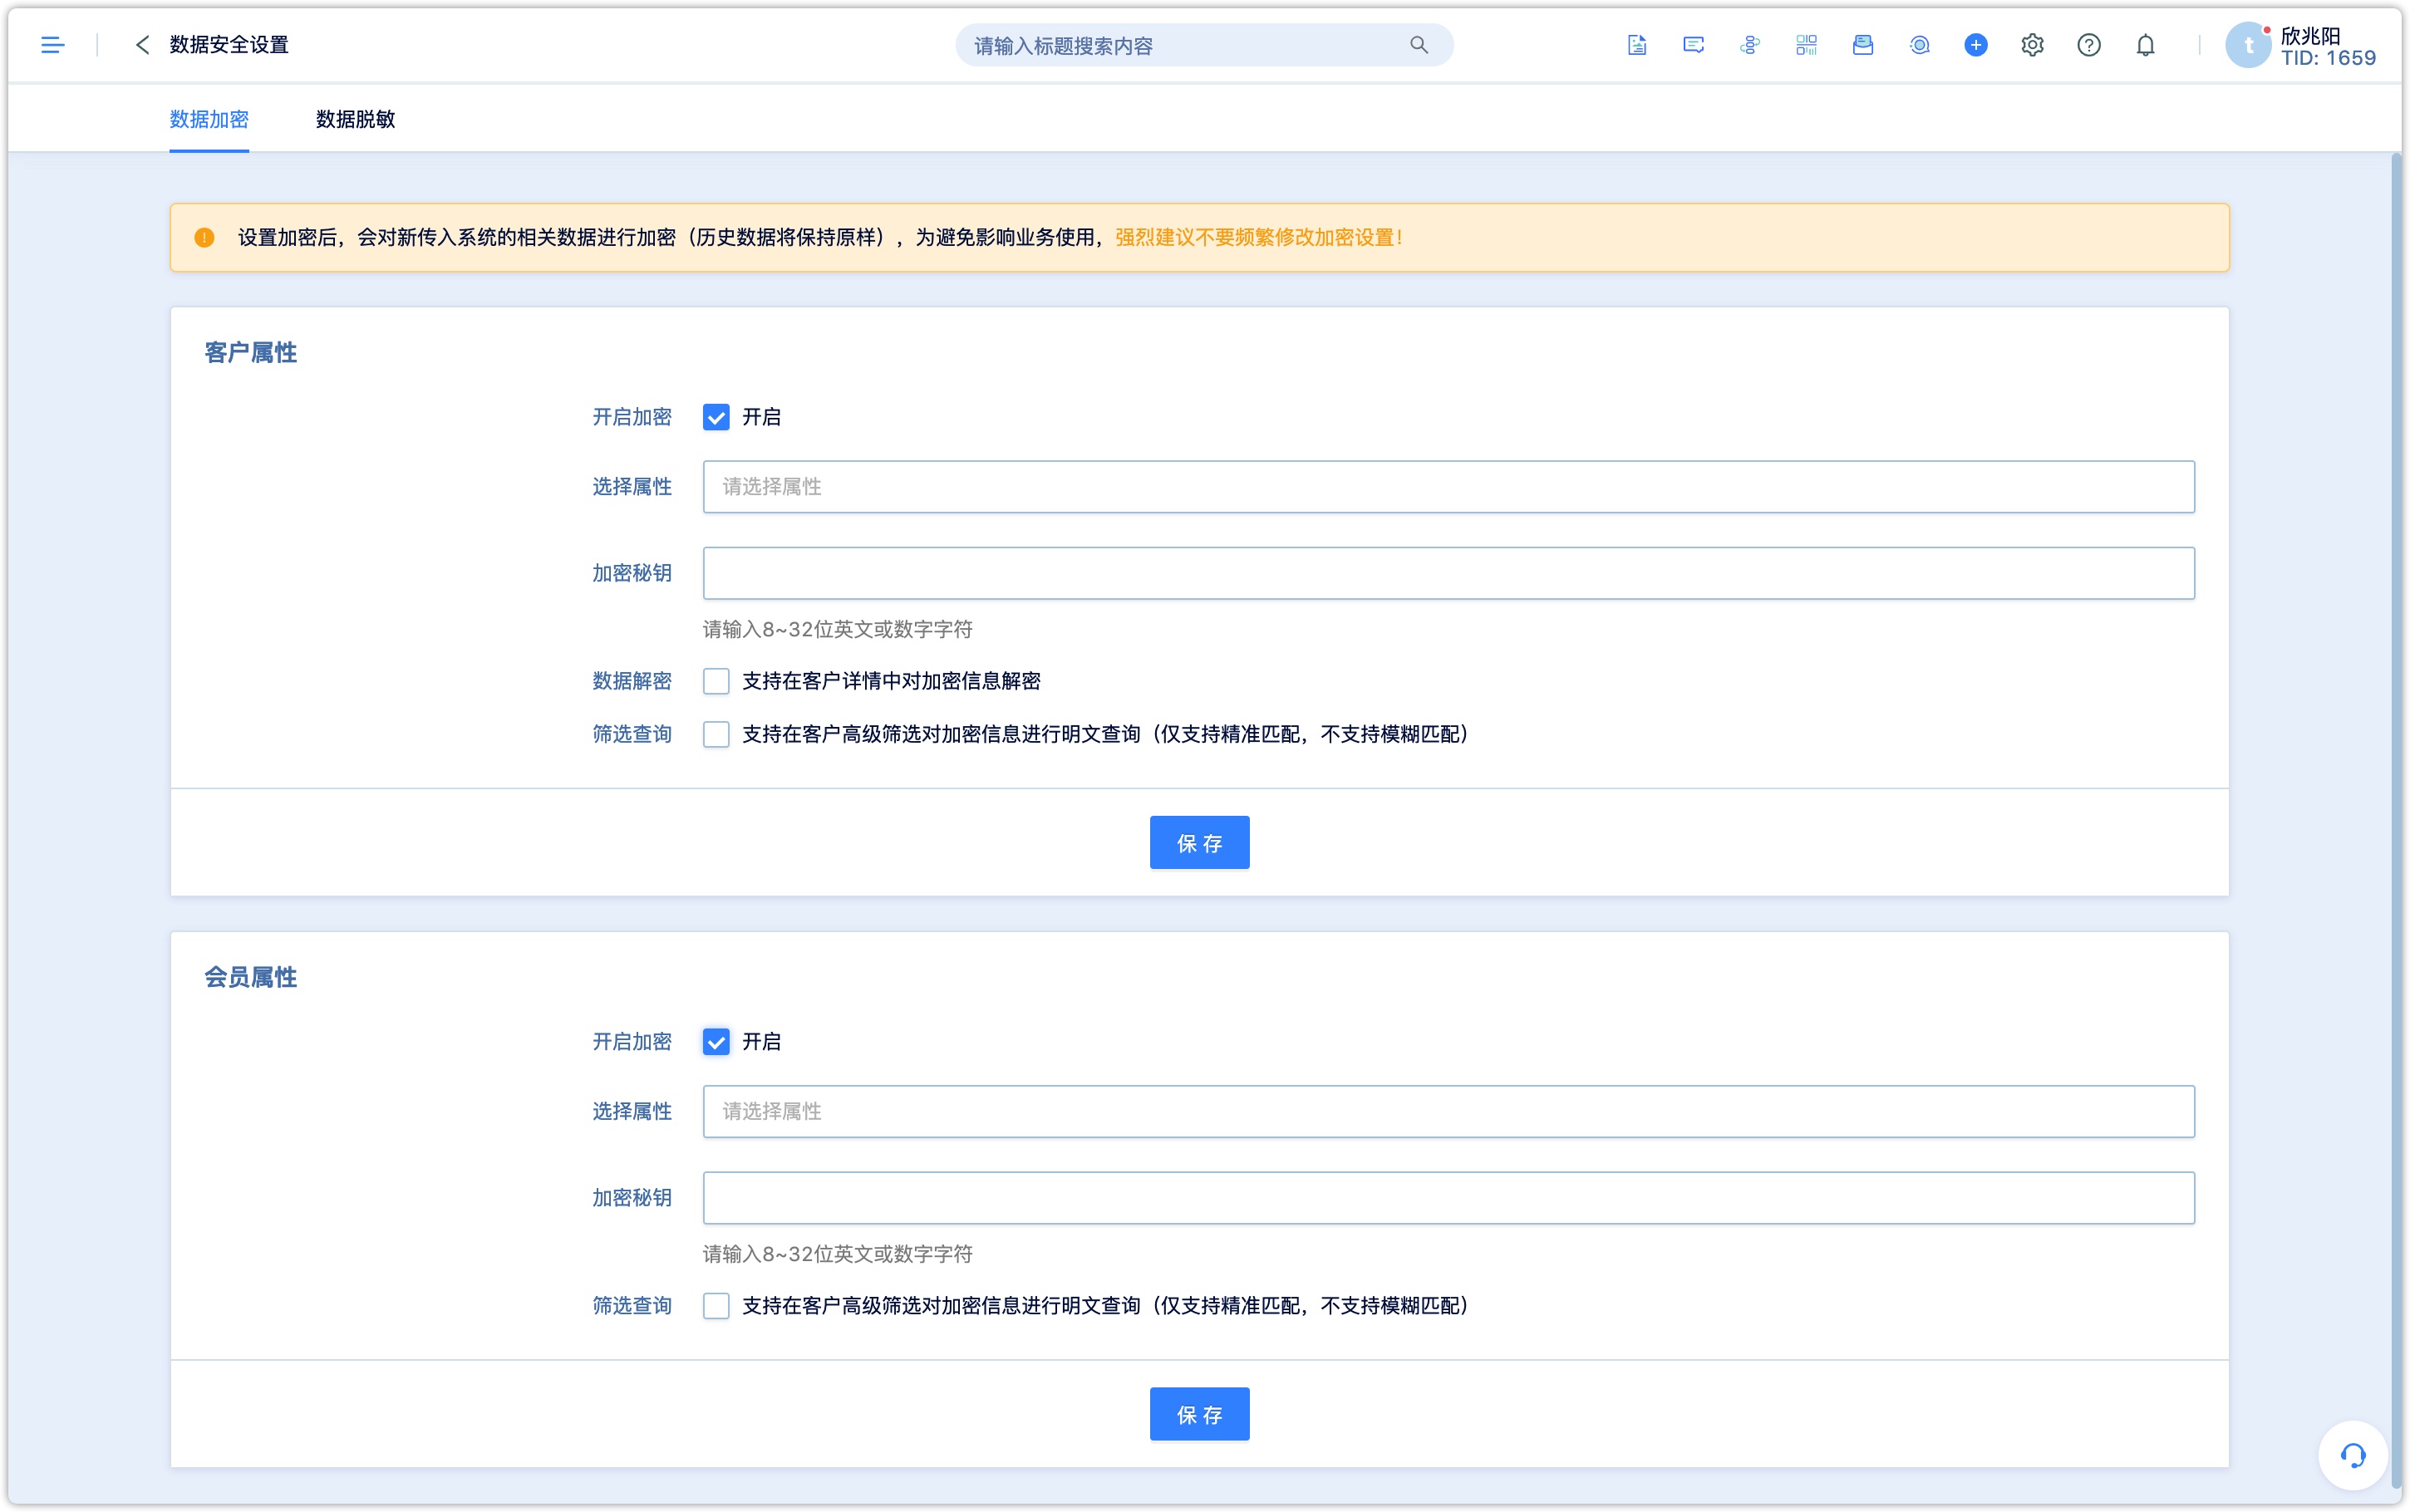The width and height of the screenshot is (2410, 1512).
Task: Focus the 加密秘钥 field in 会员属性
Action: point(1448,1197)
